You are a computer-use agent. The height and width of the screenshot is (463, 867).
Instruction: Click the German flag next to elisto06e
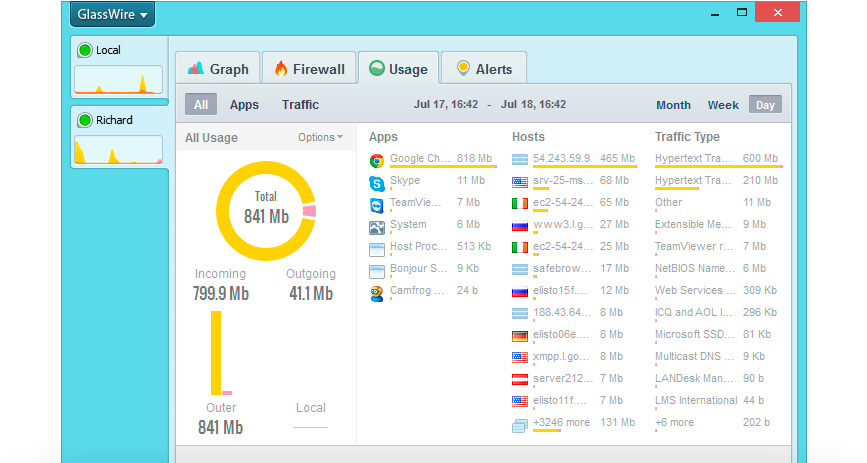click(x=520, y=336)
